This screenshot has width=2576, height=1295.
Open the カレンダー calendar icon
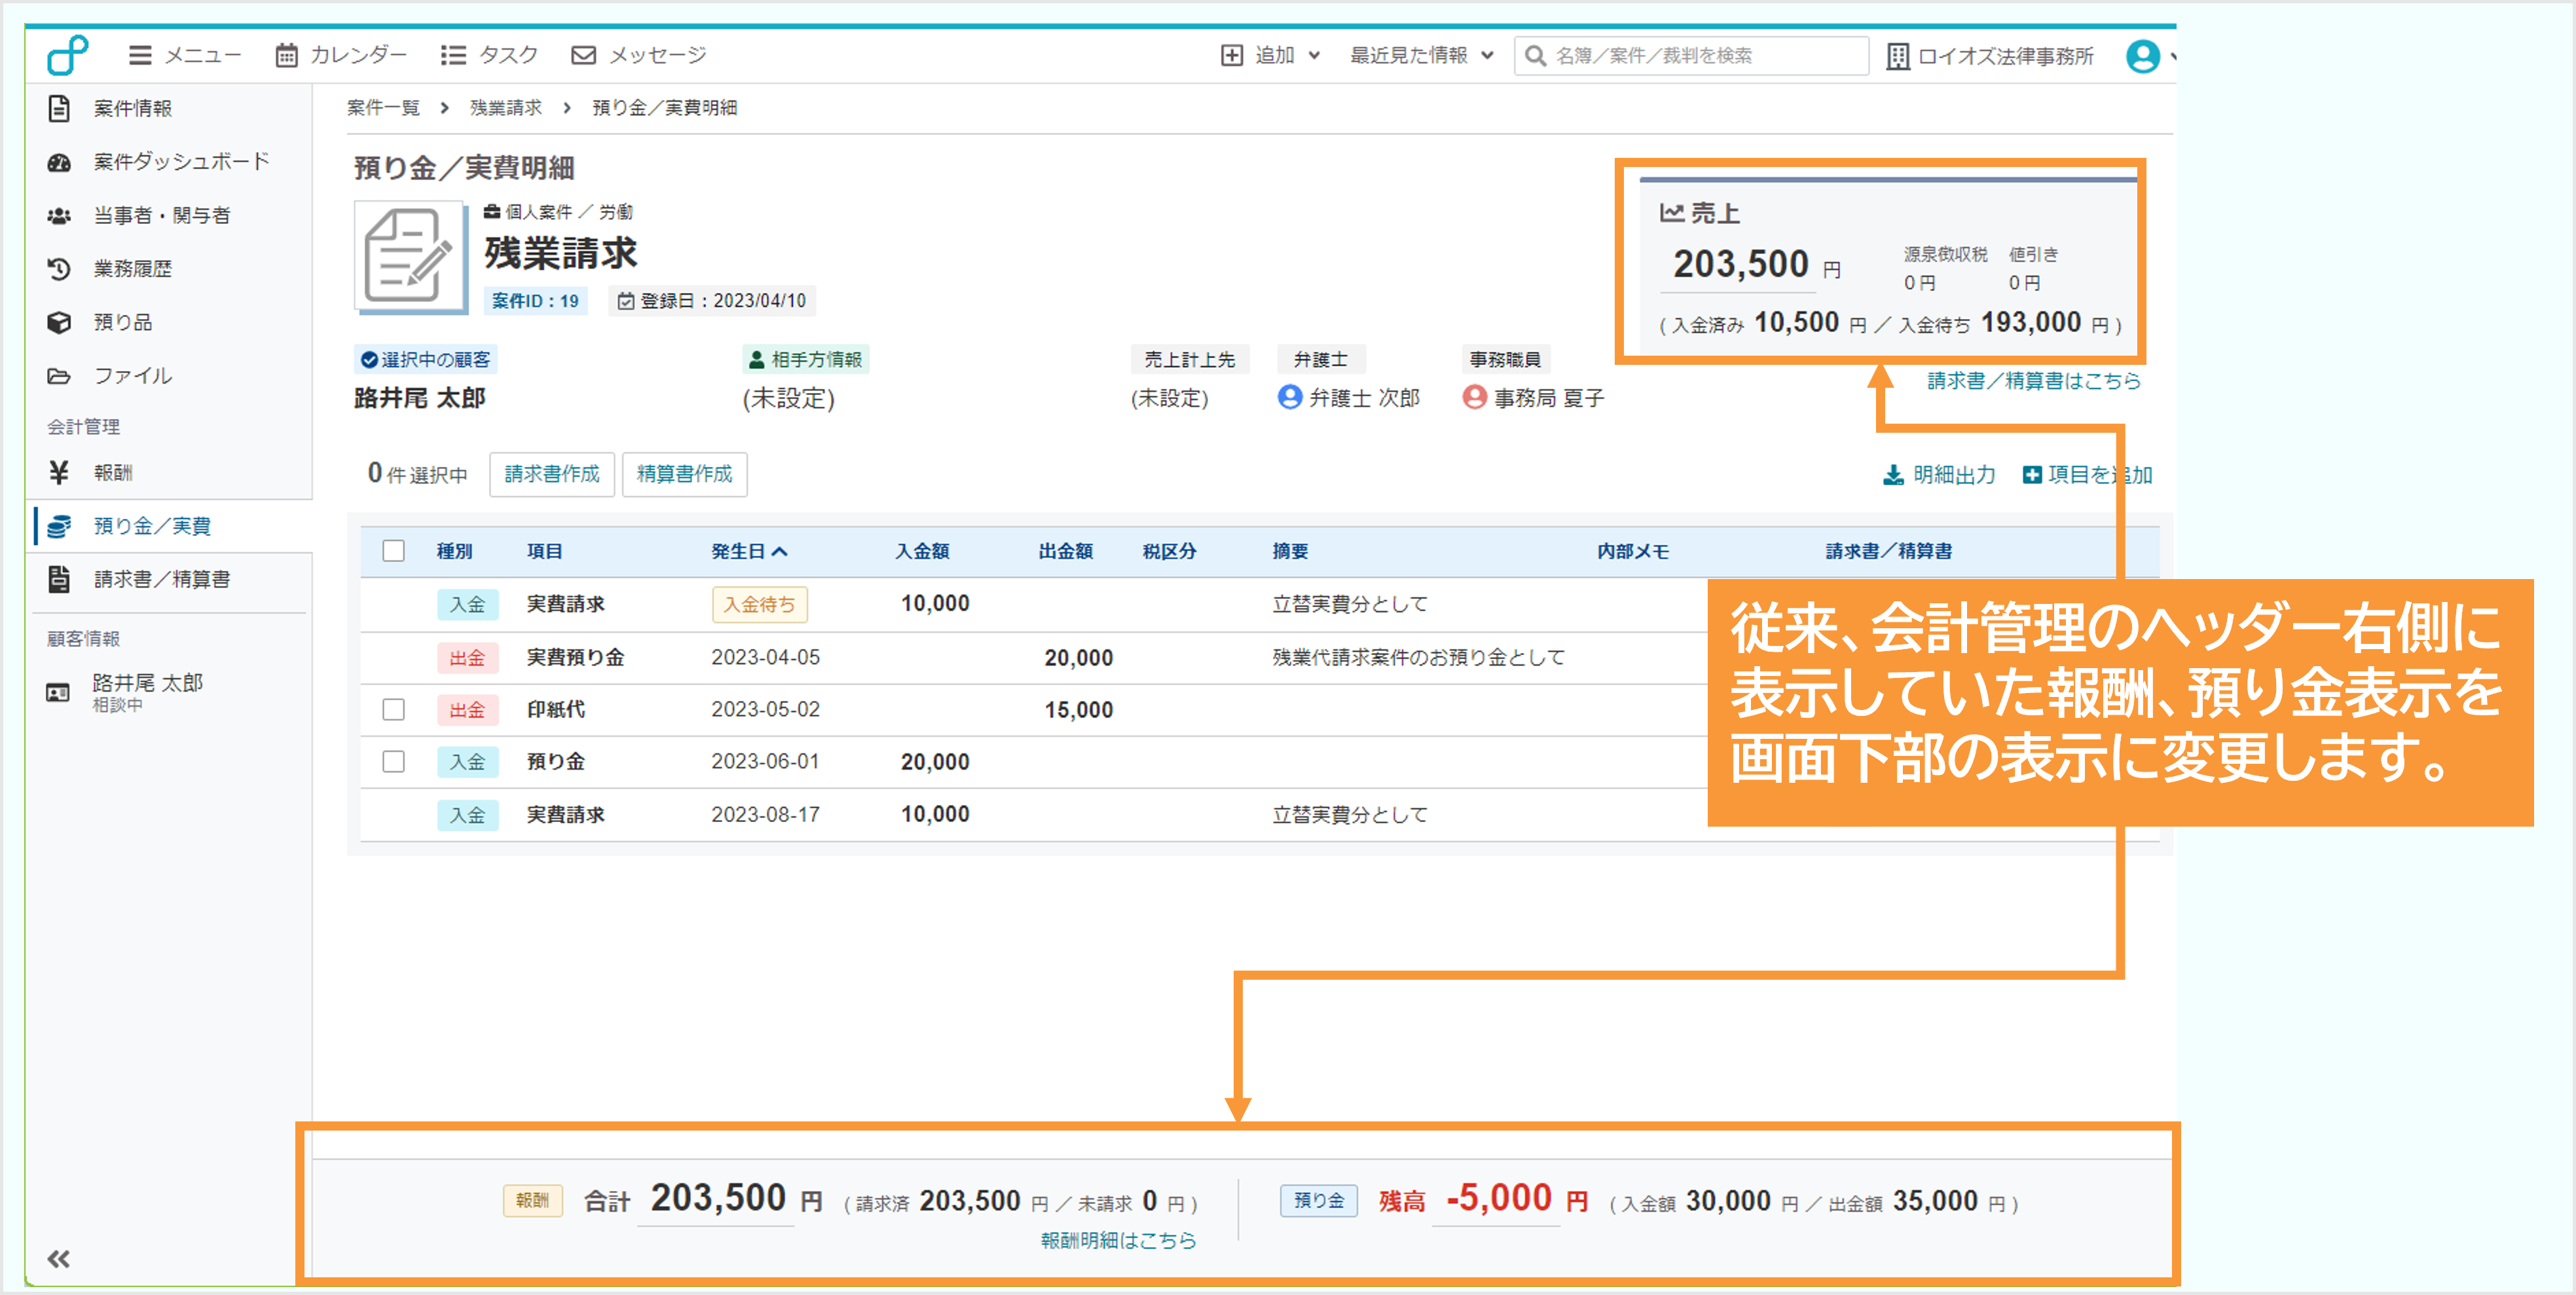pyautogui.click(x=286, y=55)
